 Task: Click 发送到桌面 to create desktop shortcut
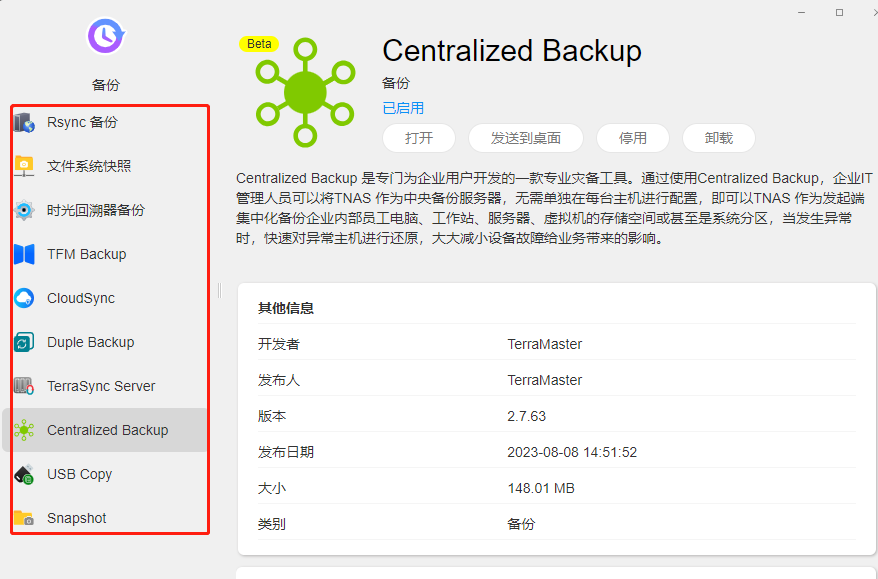coord(526,138)
